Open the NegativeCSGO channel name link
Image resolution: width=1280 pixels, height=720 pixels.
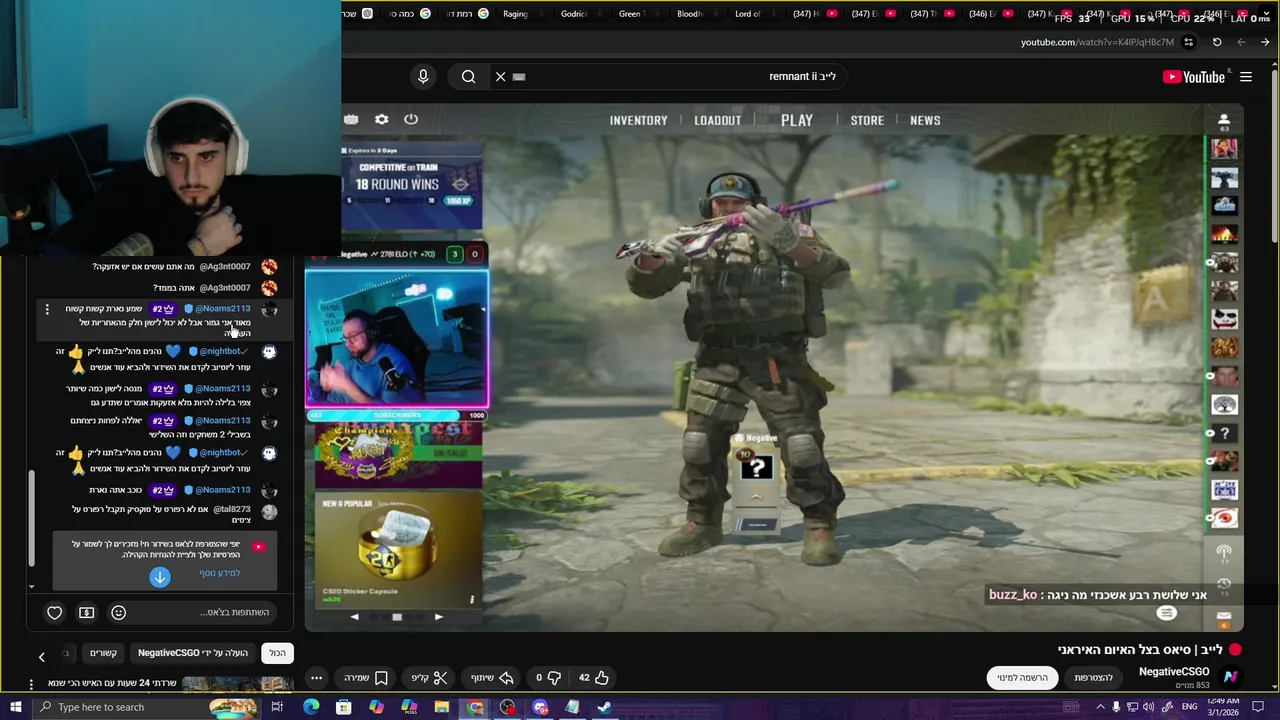pos(1174,672)
